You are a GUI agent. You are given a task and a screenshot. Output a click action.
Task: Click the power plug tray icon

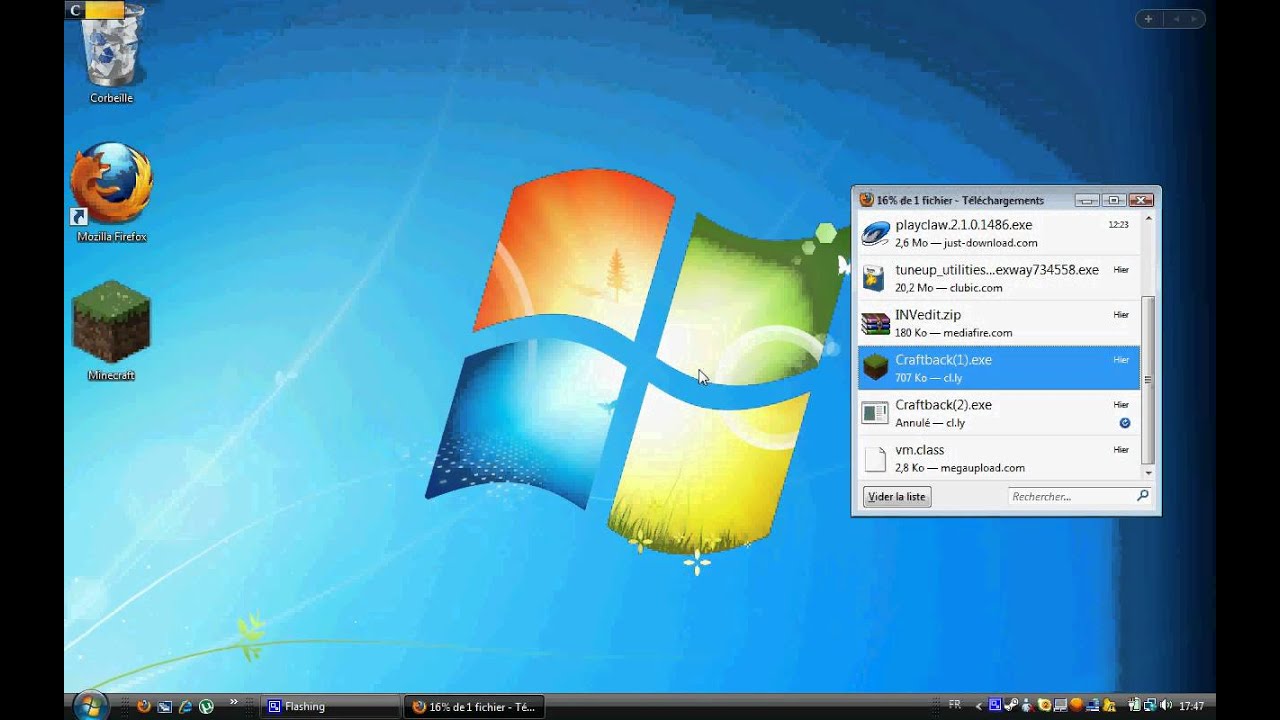pyautogui.click(x=1134, y=705)
